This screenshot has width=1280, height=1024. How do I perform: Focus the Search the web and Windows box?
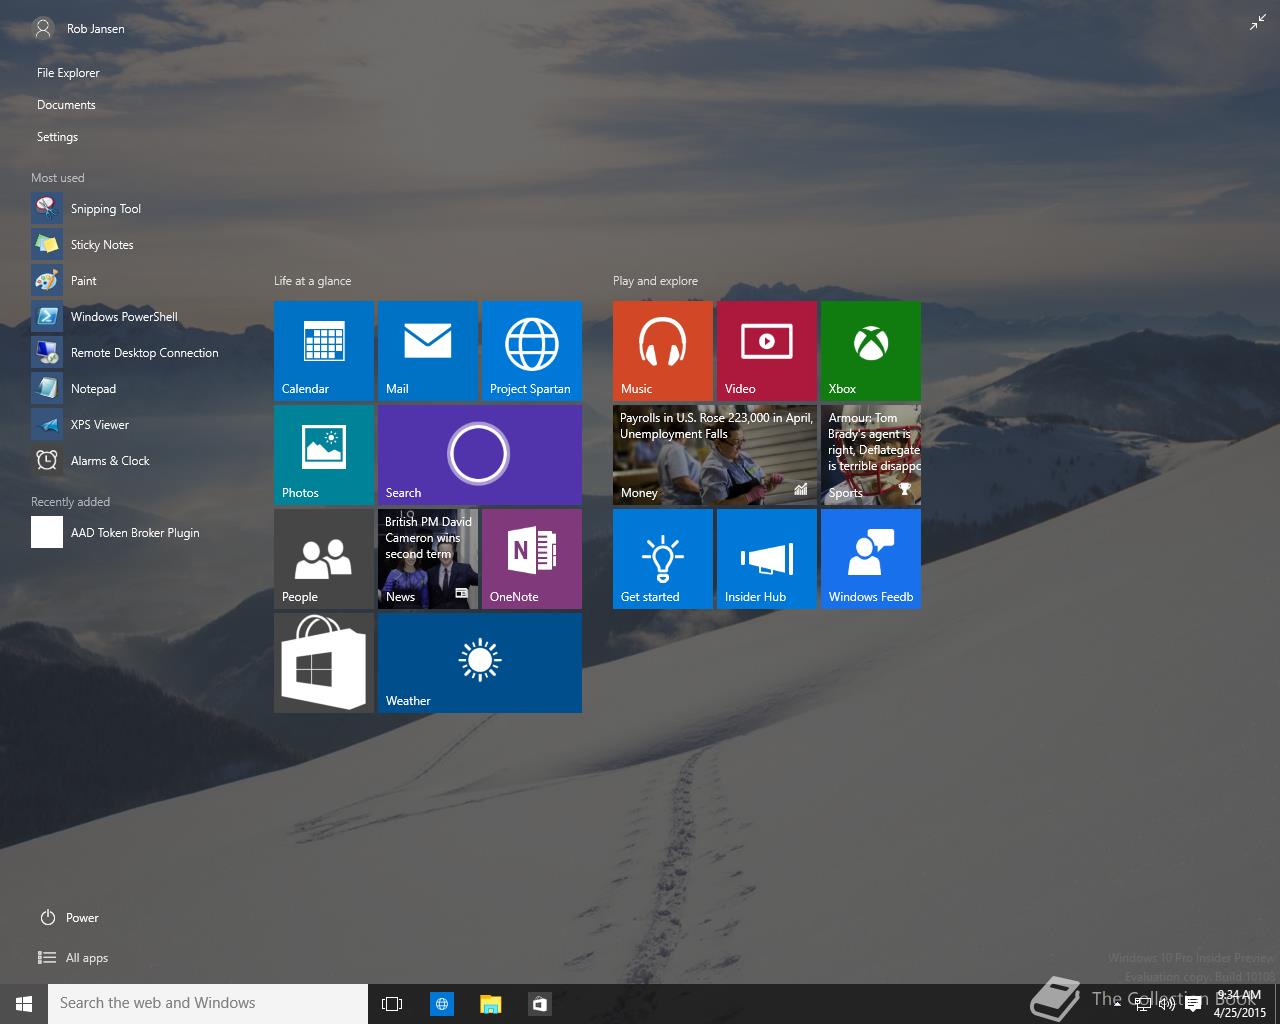tap(208, 1004)
